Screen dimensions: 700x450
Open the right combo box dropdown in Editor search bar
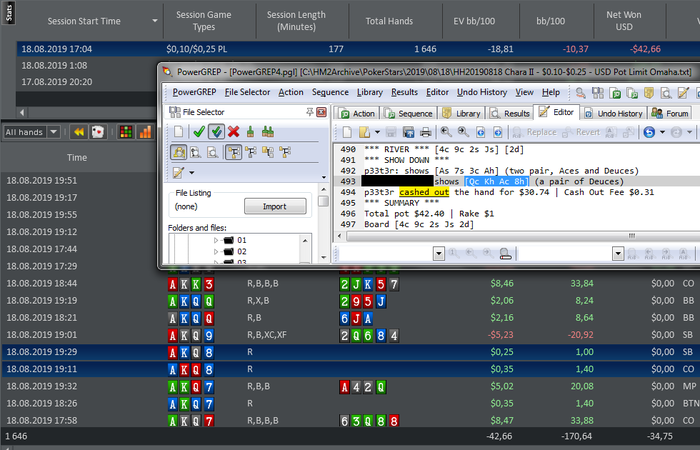pyautogui.click(x=618, y=254)
